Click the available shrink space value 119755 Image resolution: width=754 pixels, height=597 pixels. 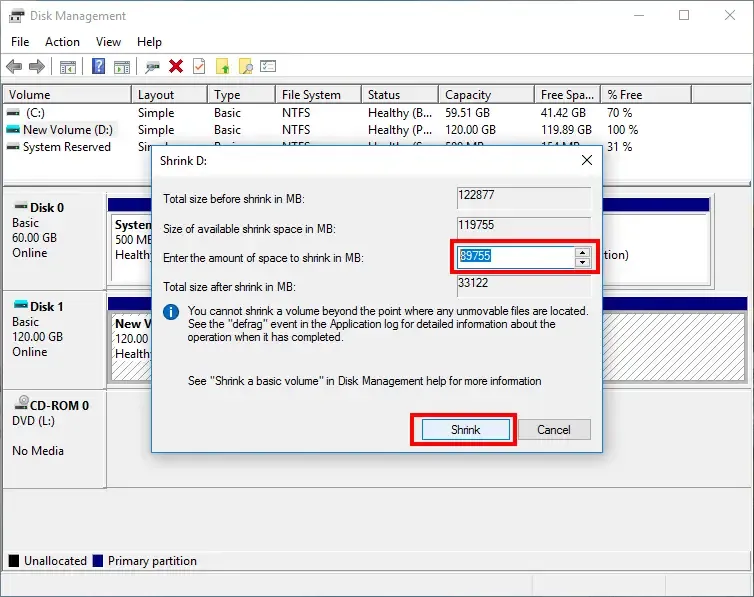coord(476,224)
